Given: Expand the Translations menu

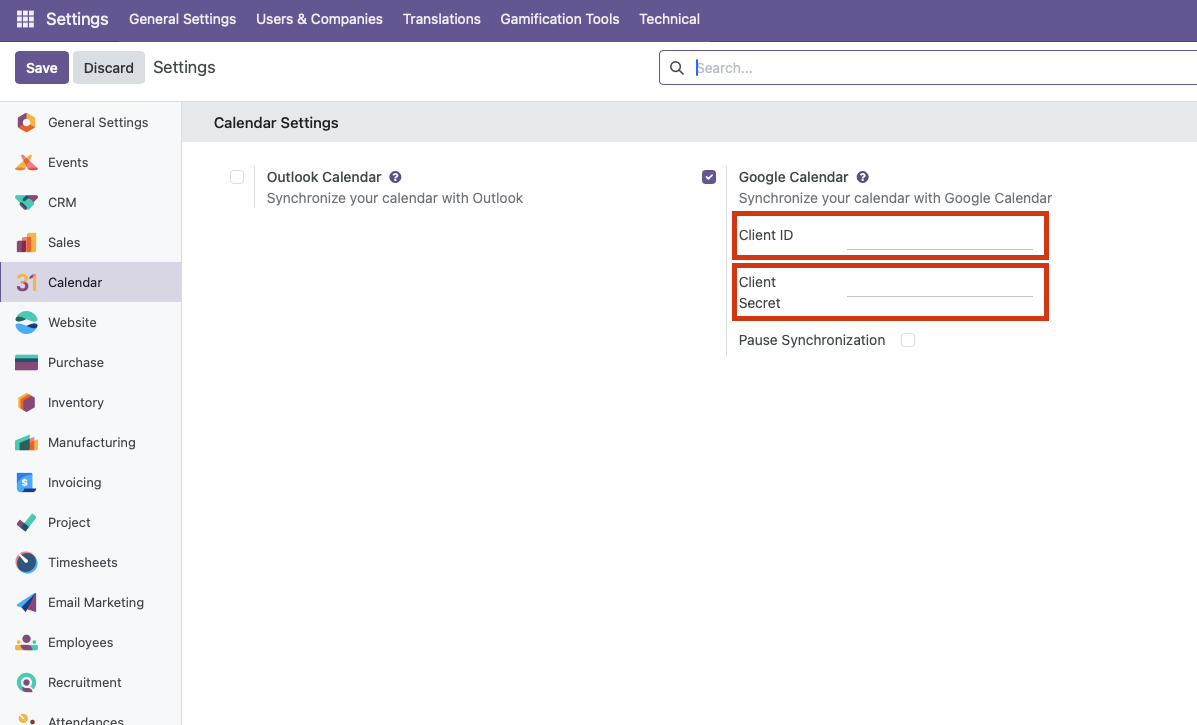Looking at the screenshot, I should click(441, 19).
